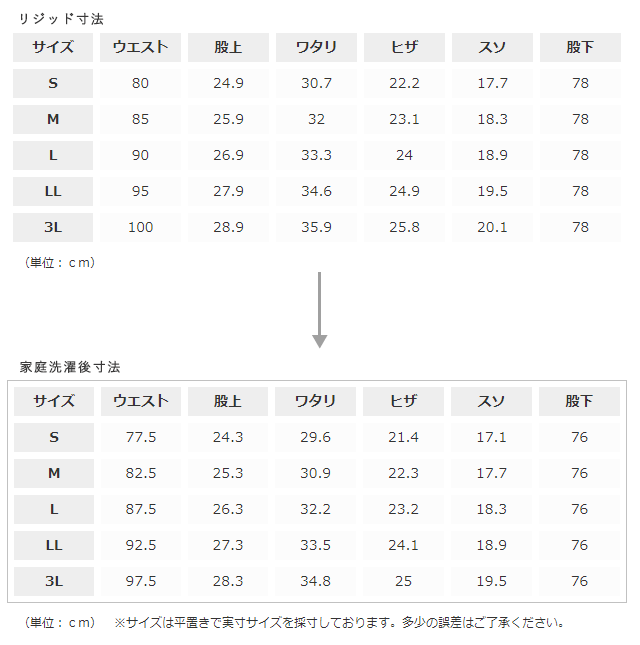Select the 25.8 ヒザ cell

coord(404,227)
